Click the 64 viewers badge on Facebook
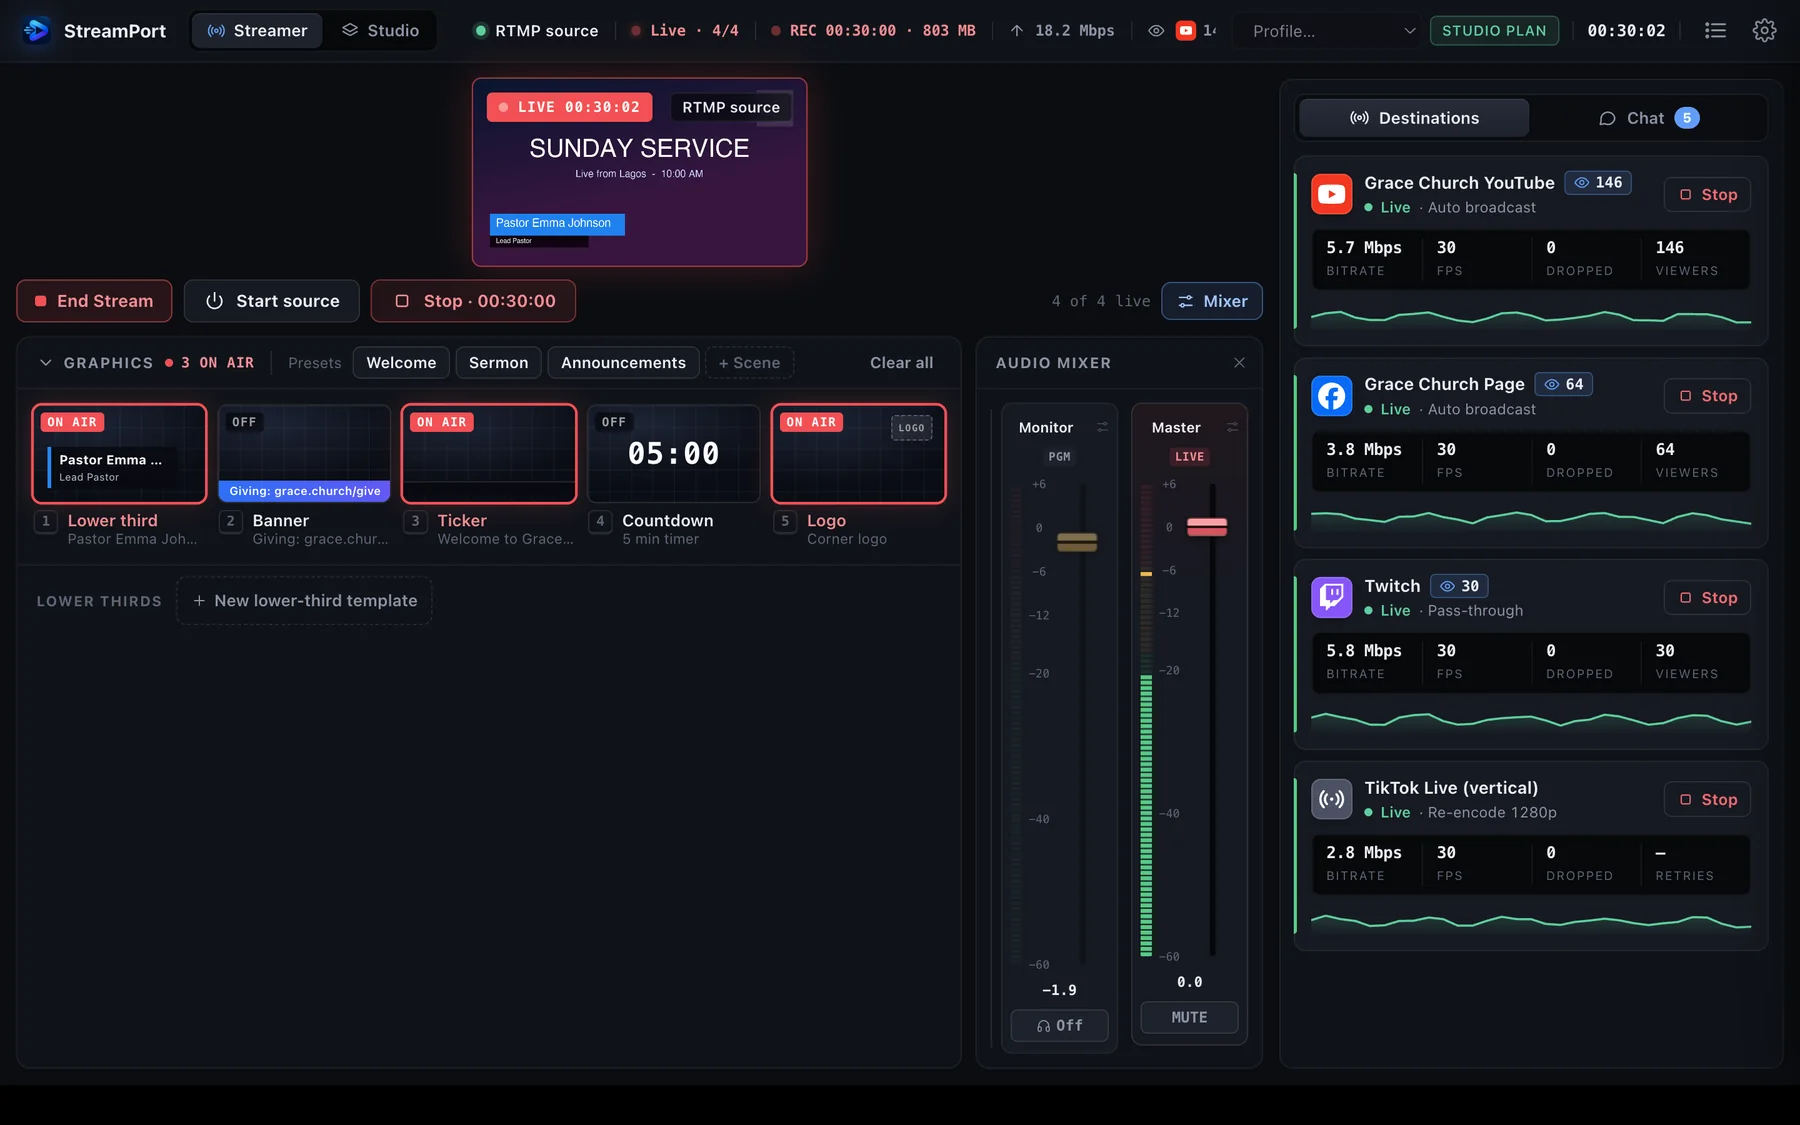 [x=1564, y=384]
